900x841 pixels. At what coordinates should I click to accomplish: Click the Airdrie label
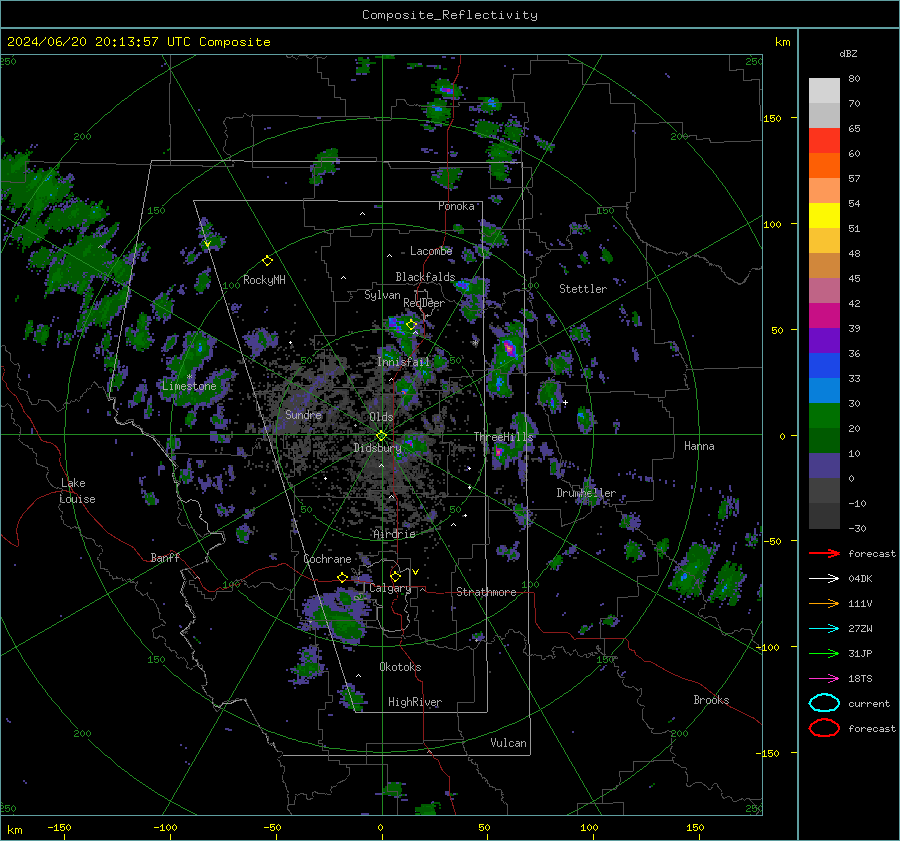[394, 534]
